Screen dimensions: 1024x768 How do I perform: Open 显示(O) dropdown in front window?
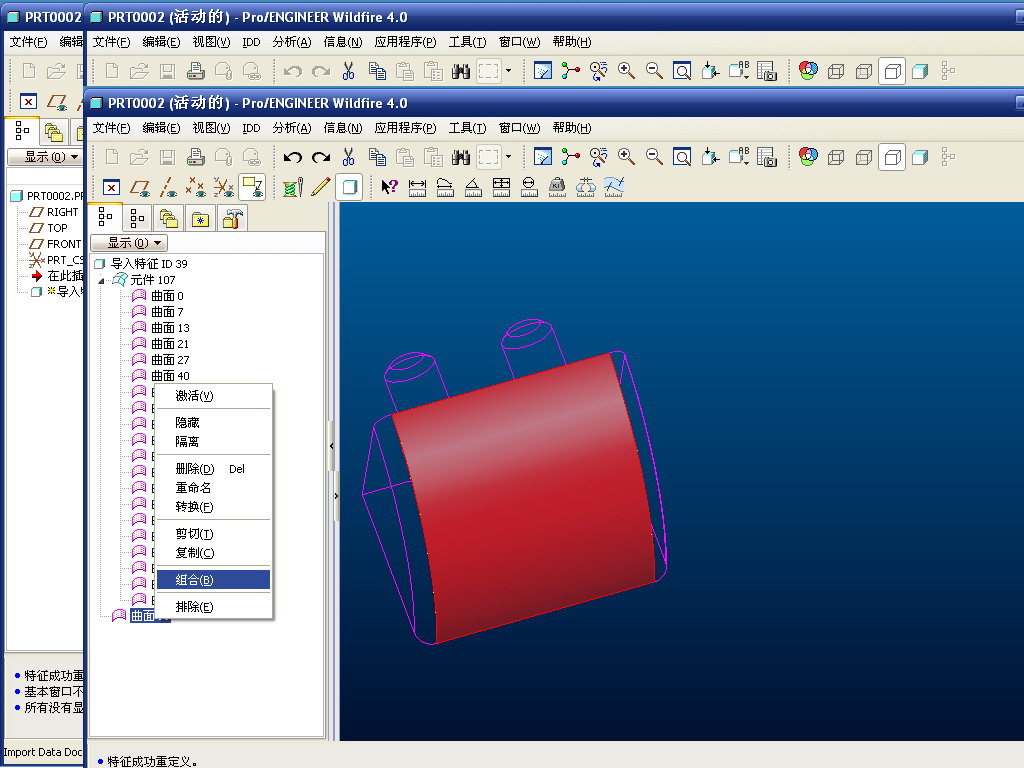[x=129, y=243]
